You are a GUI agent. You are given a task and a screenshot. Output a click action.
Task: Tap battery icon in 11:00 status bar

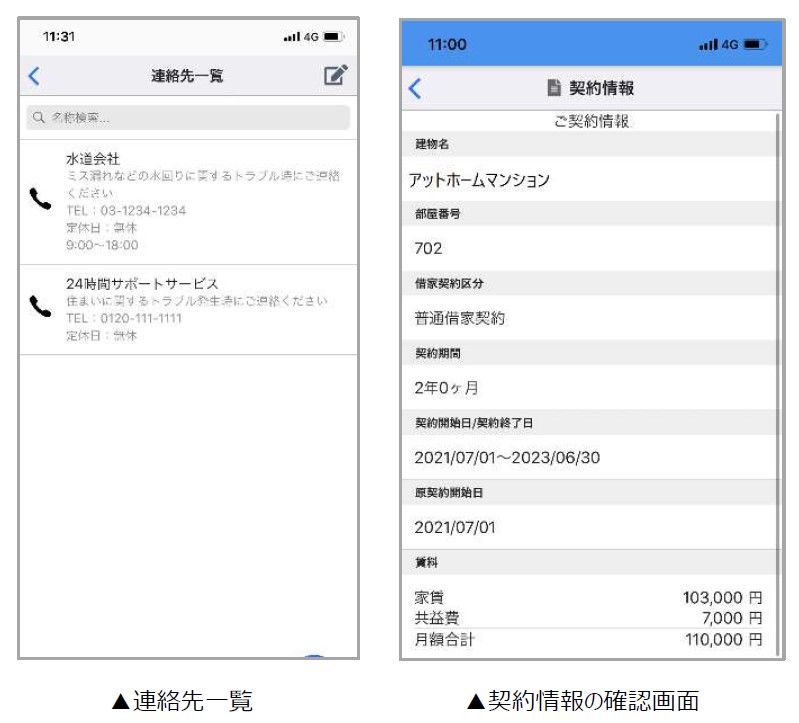tap(755, 45)
